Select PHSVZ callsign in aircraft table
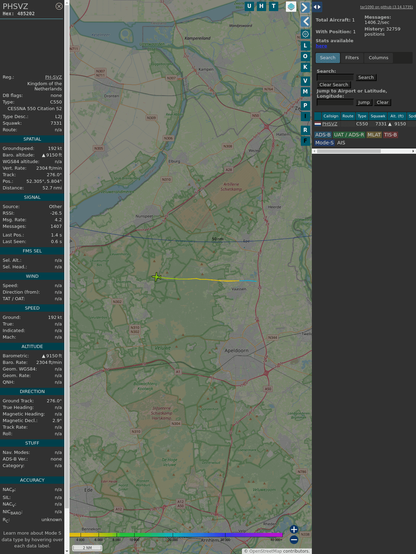 coord(329,124)
